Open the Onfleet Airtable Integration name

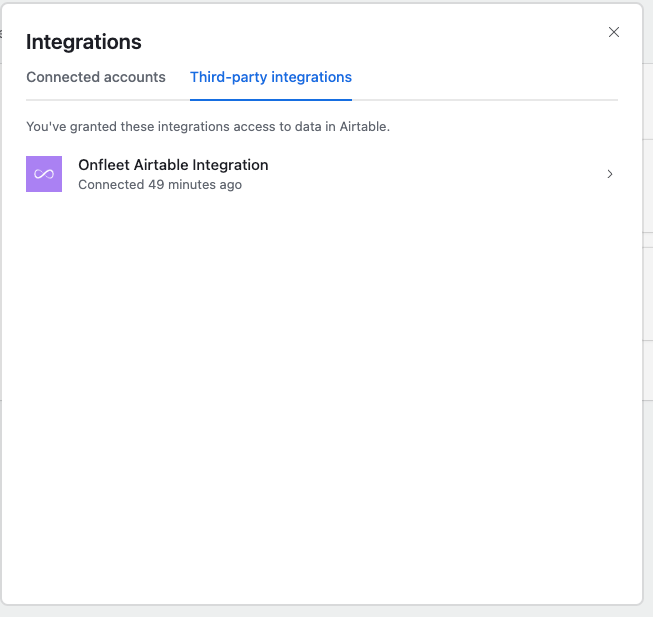click(173, 165)
